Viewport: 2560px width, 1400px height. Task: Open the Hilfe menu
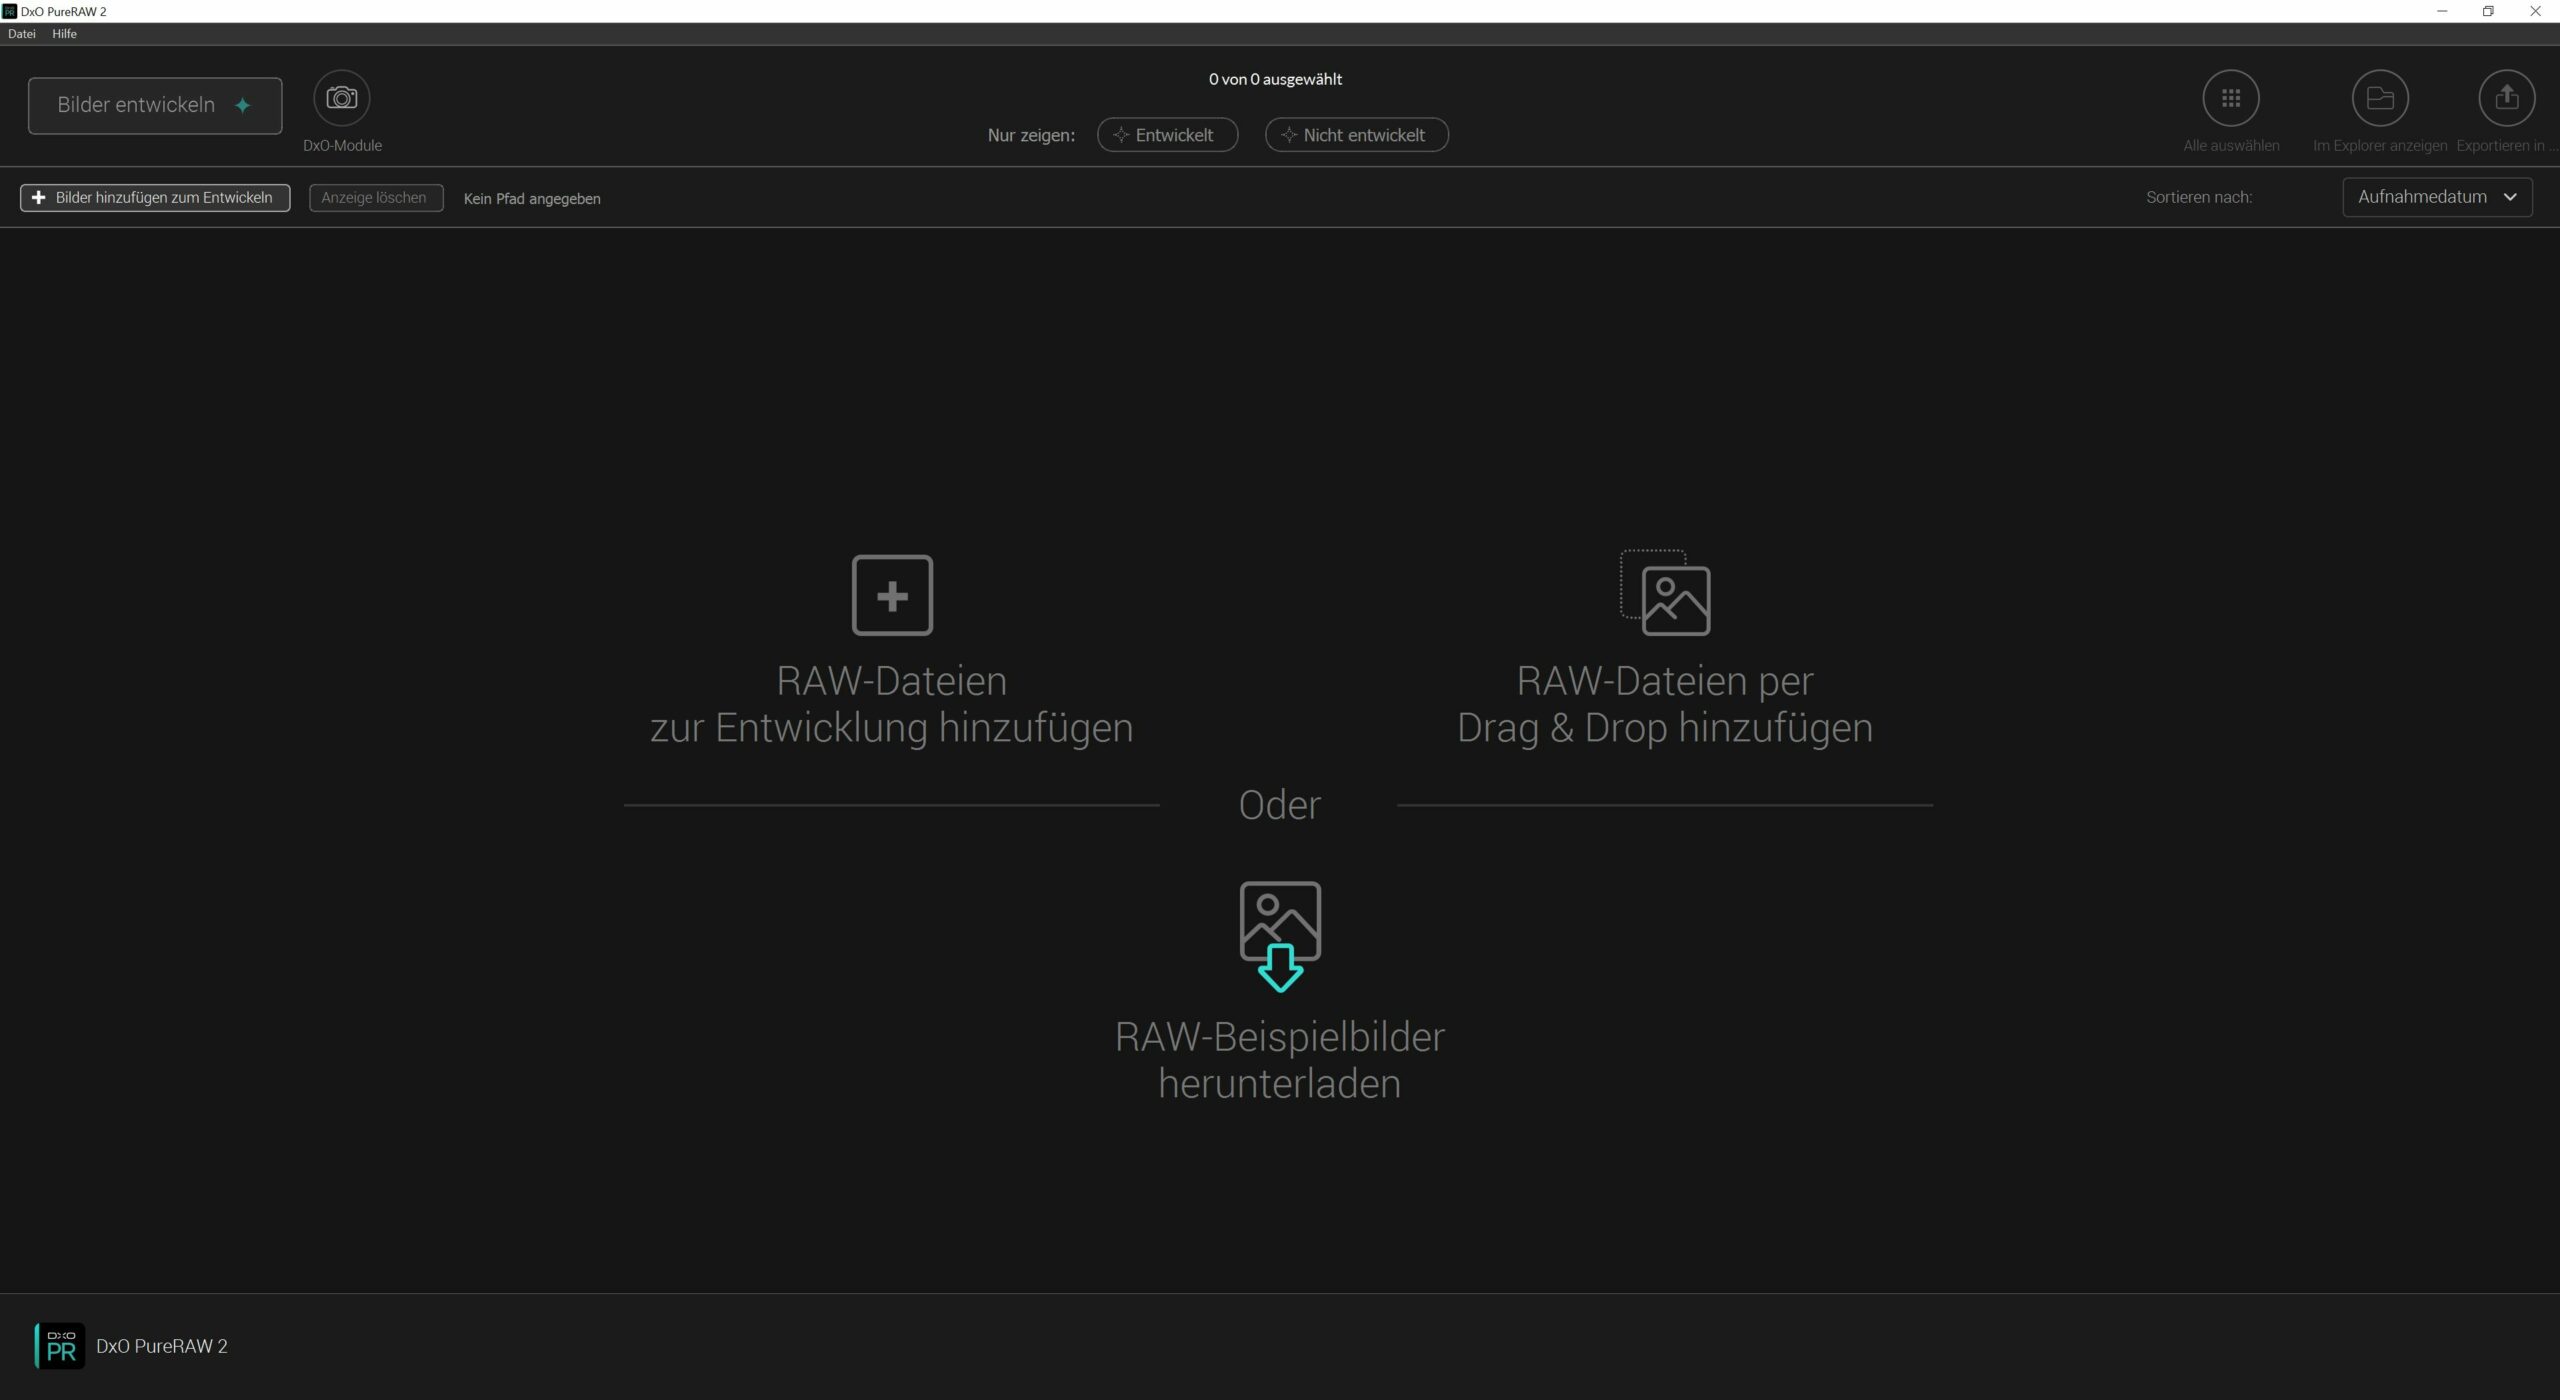pyautogui.click(x=64, y=34)
